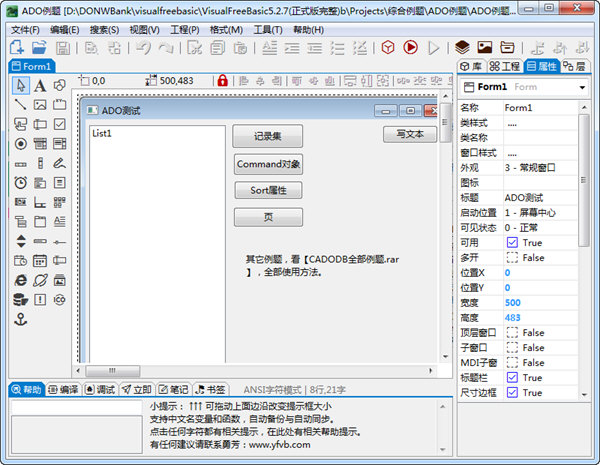Click the new file toolbar icon
600x465 pixels.
click(17, 47)
